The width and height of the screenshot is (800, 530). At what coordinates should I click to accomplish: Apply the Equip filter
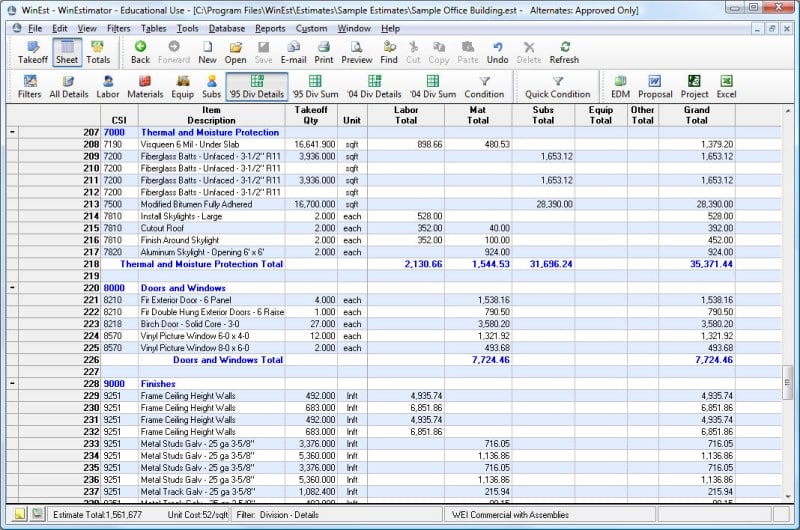point(183,87)
